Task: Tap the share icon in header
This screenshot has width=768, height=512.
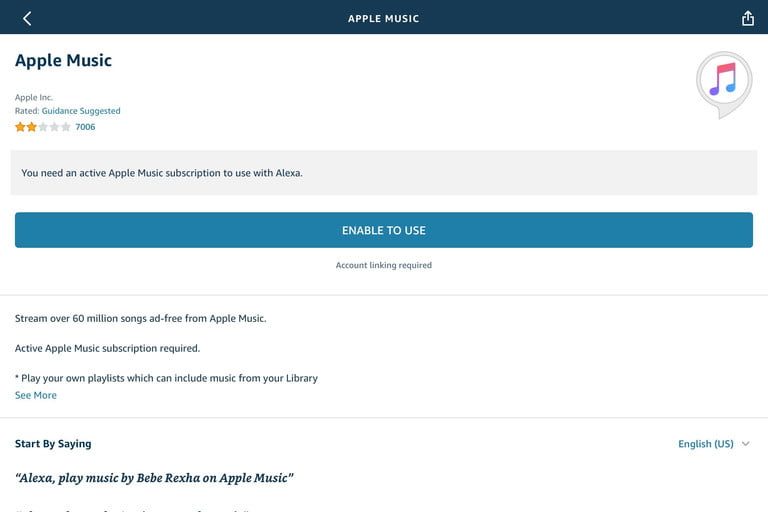Action: [x=747, y=18]
